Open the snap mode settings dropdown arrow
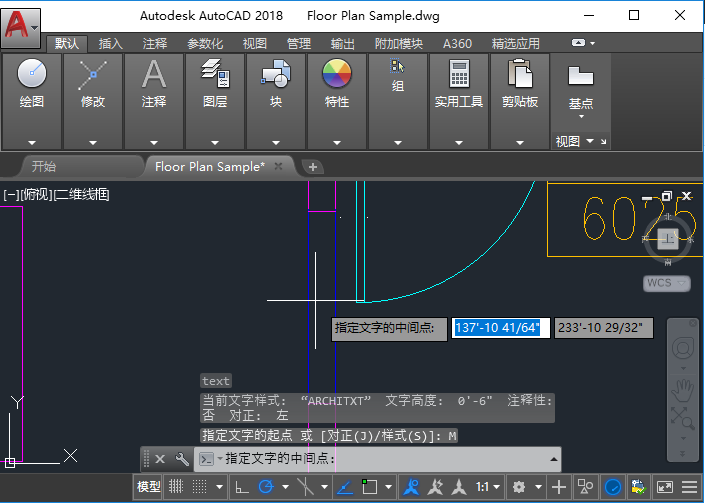 click(219, 487)
